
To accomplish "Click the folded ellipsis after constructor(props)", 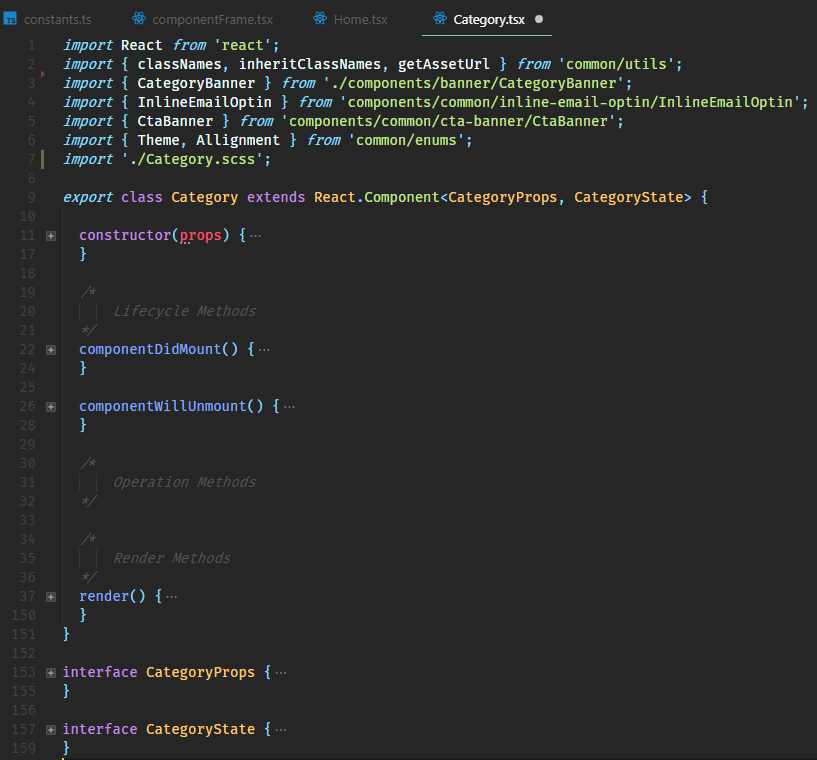I will (x=255, y=235).
